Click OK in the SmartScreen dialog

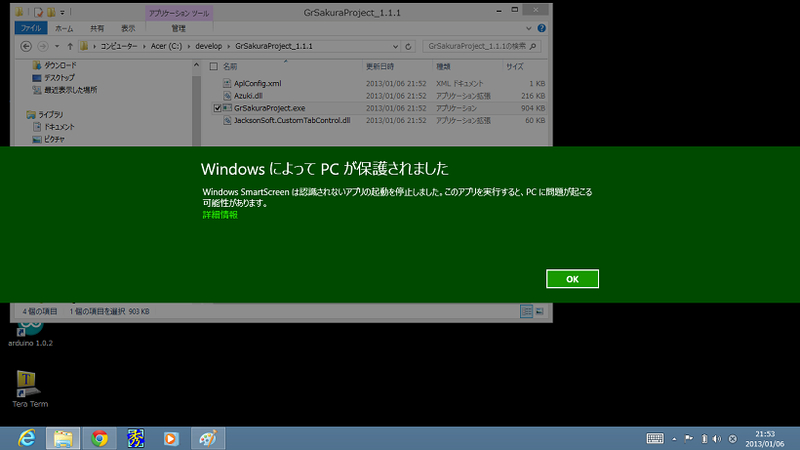572,279
